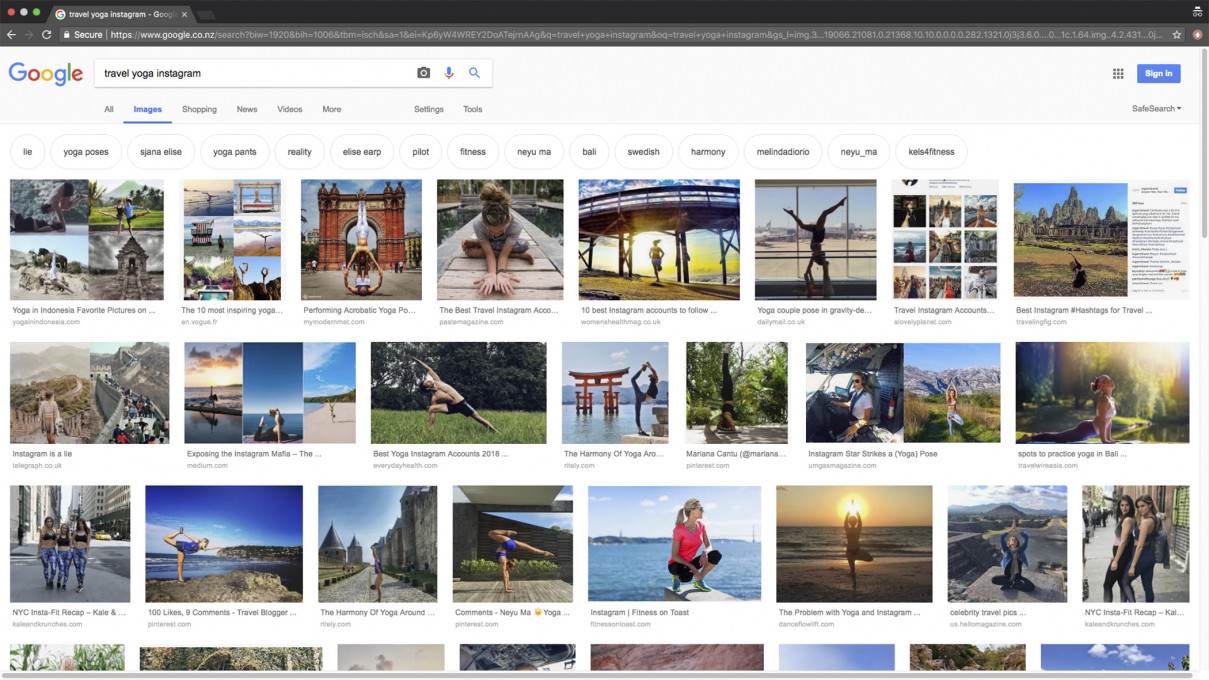Screen dimensions: 1209x680
Task: Select the 'elise earp' suggestion chip
Action: [362, 152]
